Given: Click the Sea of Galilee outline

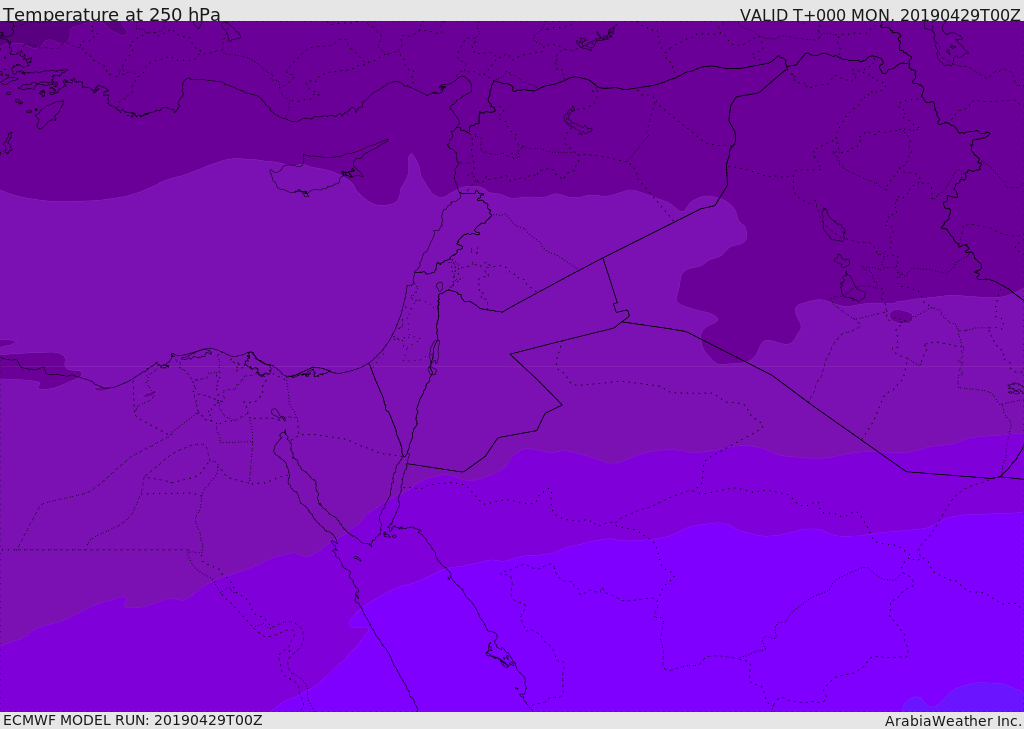Looking at the screenshot, I should [x=440, y=287].
